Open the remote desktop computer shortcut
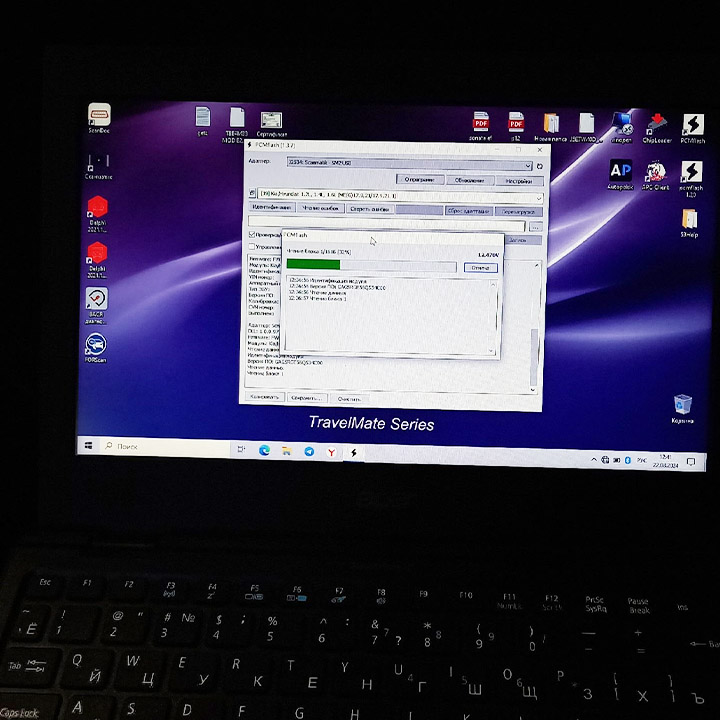The width and height of the screenshot is (720, 720). point(622,127)
